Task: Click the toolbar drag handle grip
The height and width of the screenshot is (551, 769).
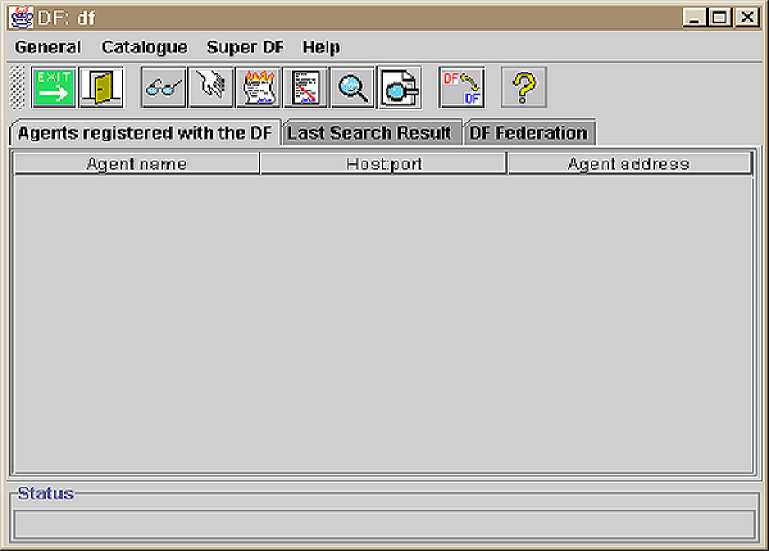Action: (17, 88)
